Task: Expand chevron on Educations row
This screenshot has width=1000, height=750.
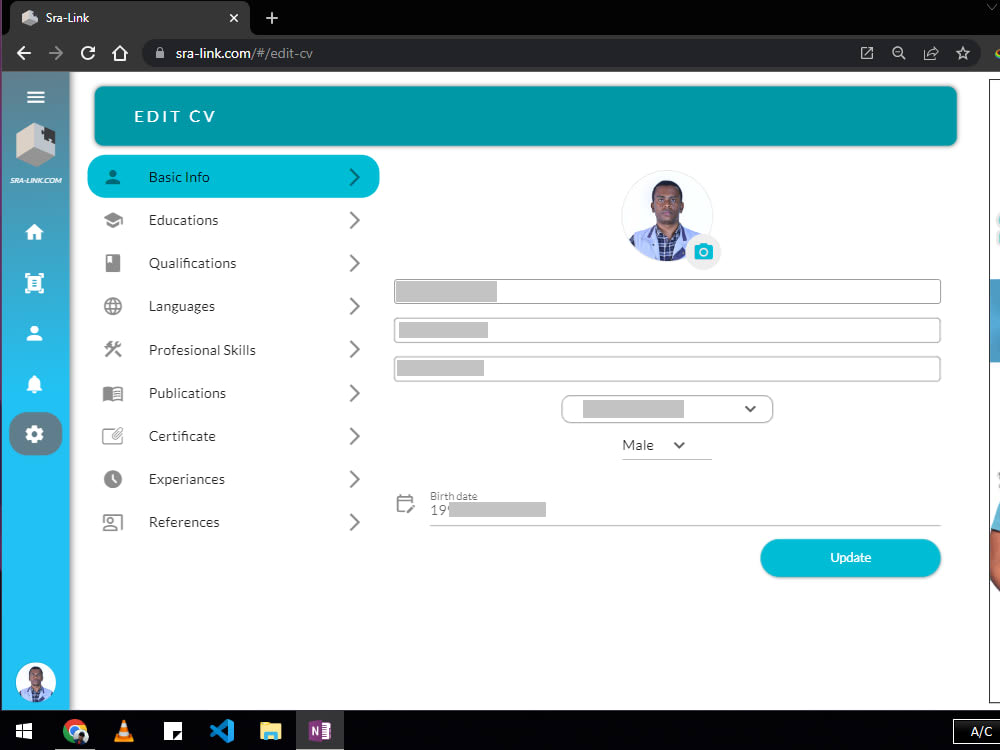Action: (355, 220)
